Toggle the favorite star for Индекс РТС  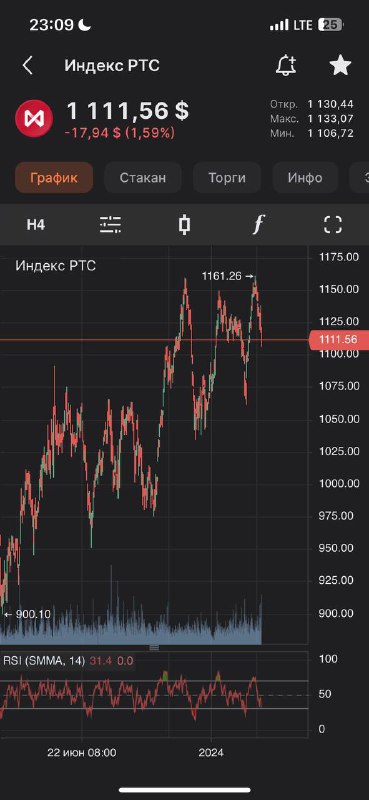pos(340,65)
